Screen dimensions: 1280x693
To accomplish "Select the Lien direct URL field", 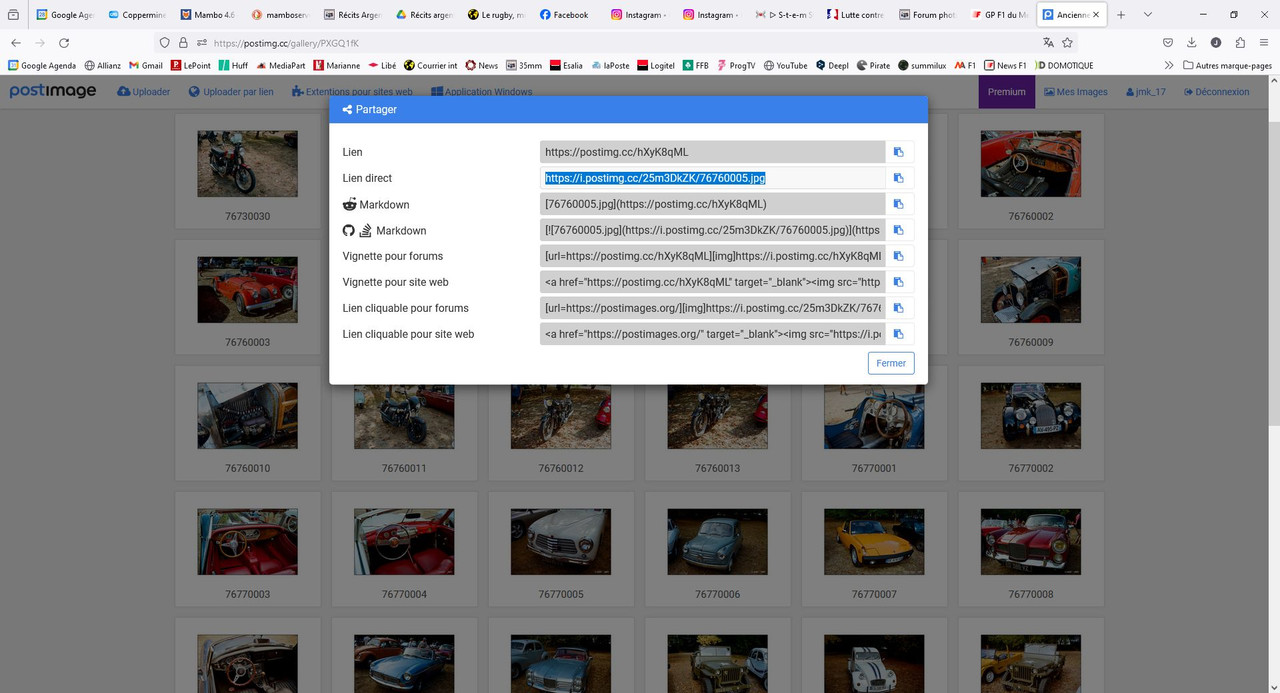I will (x=712, y=178).
